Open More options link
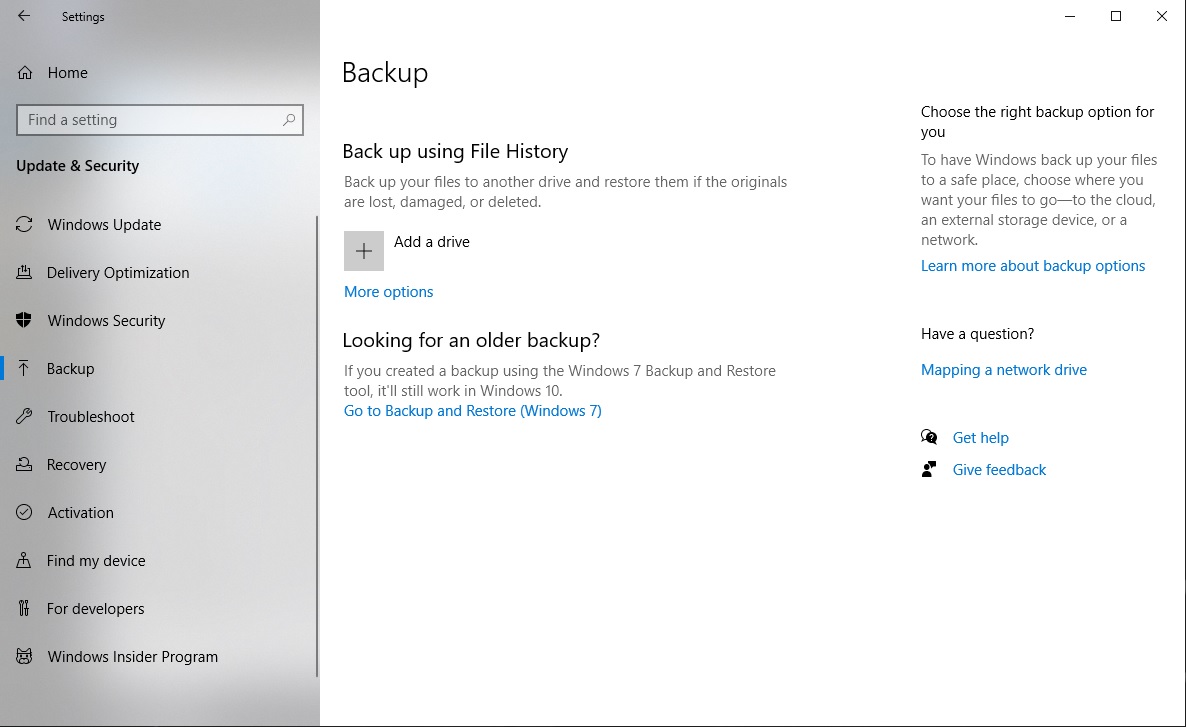The image size is (1187, 728). (388, 292)
